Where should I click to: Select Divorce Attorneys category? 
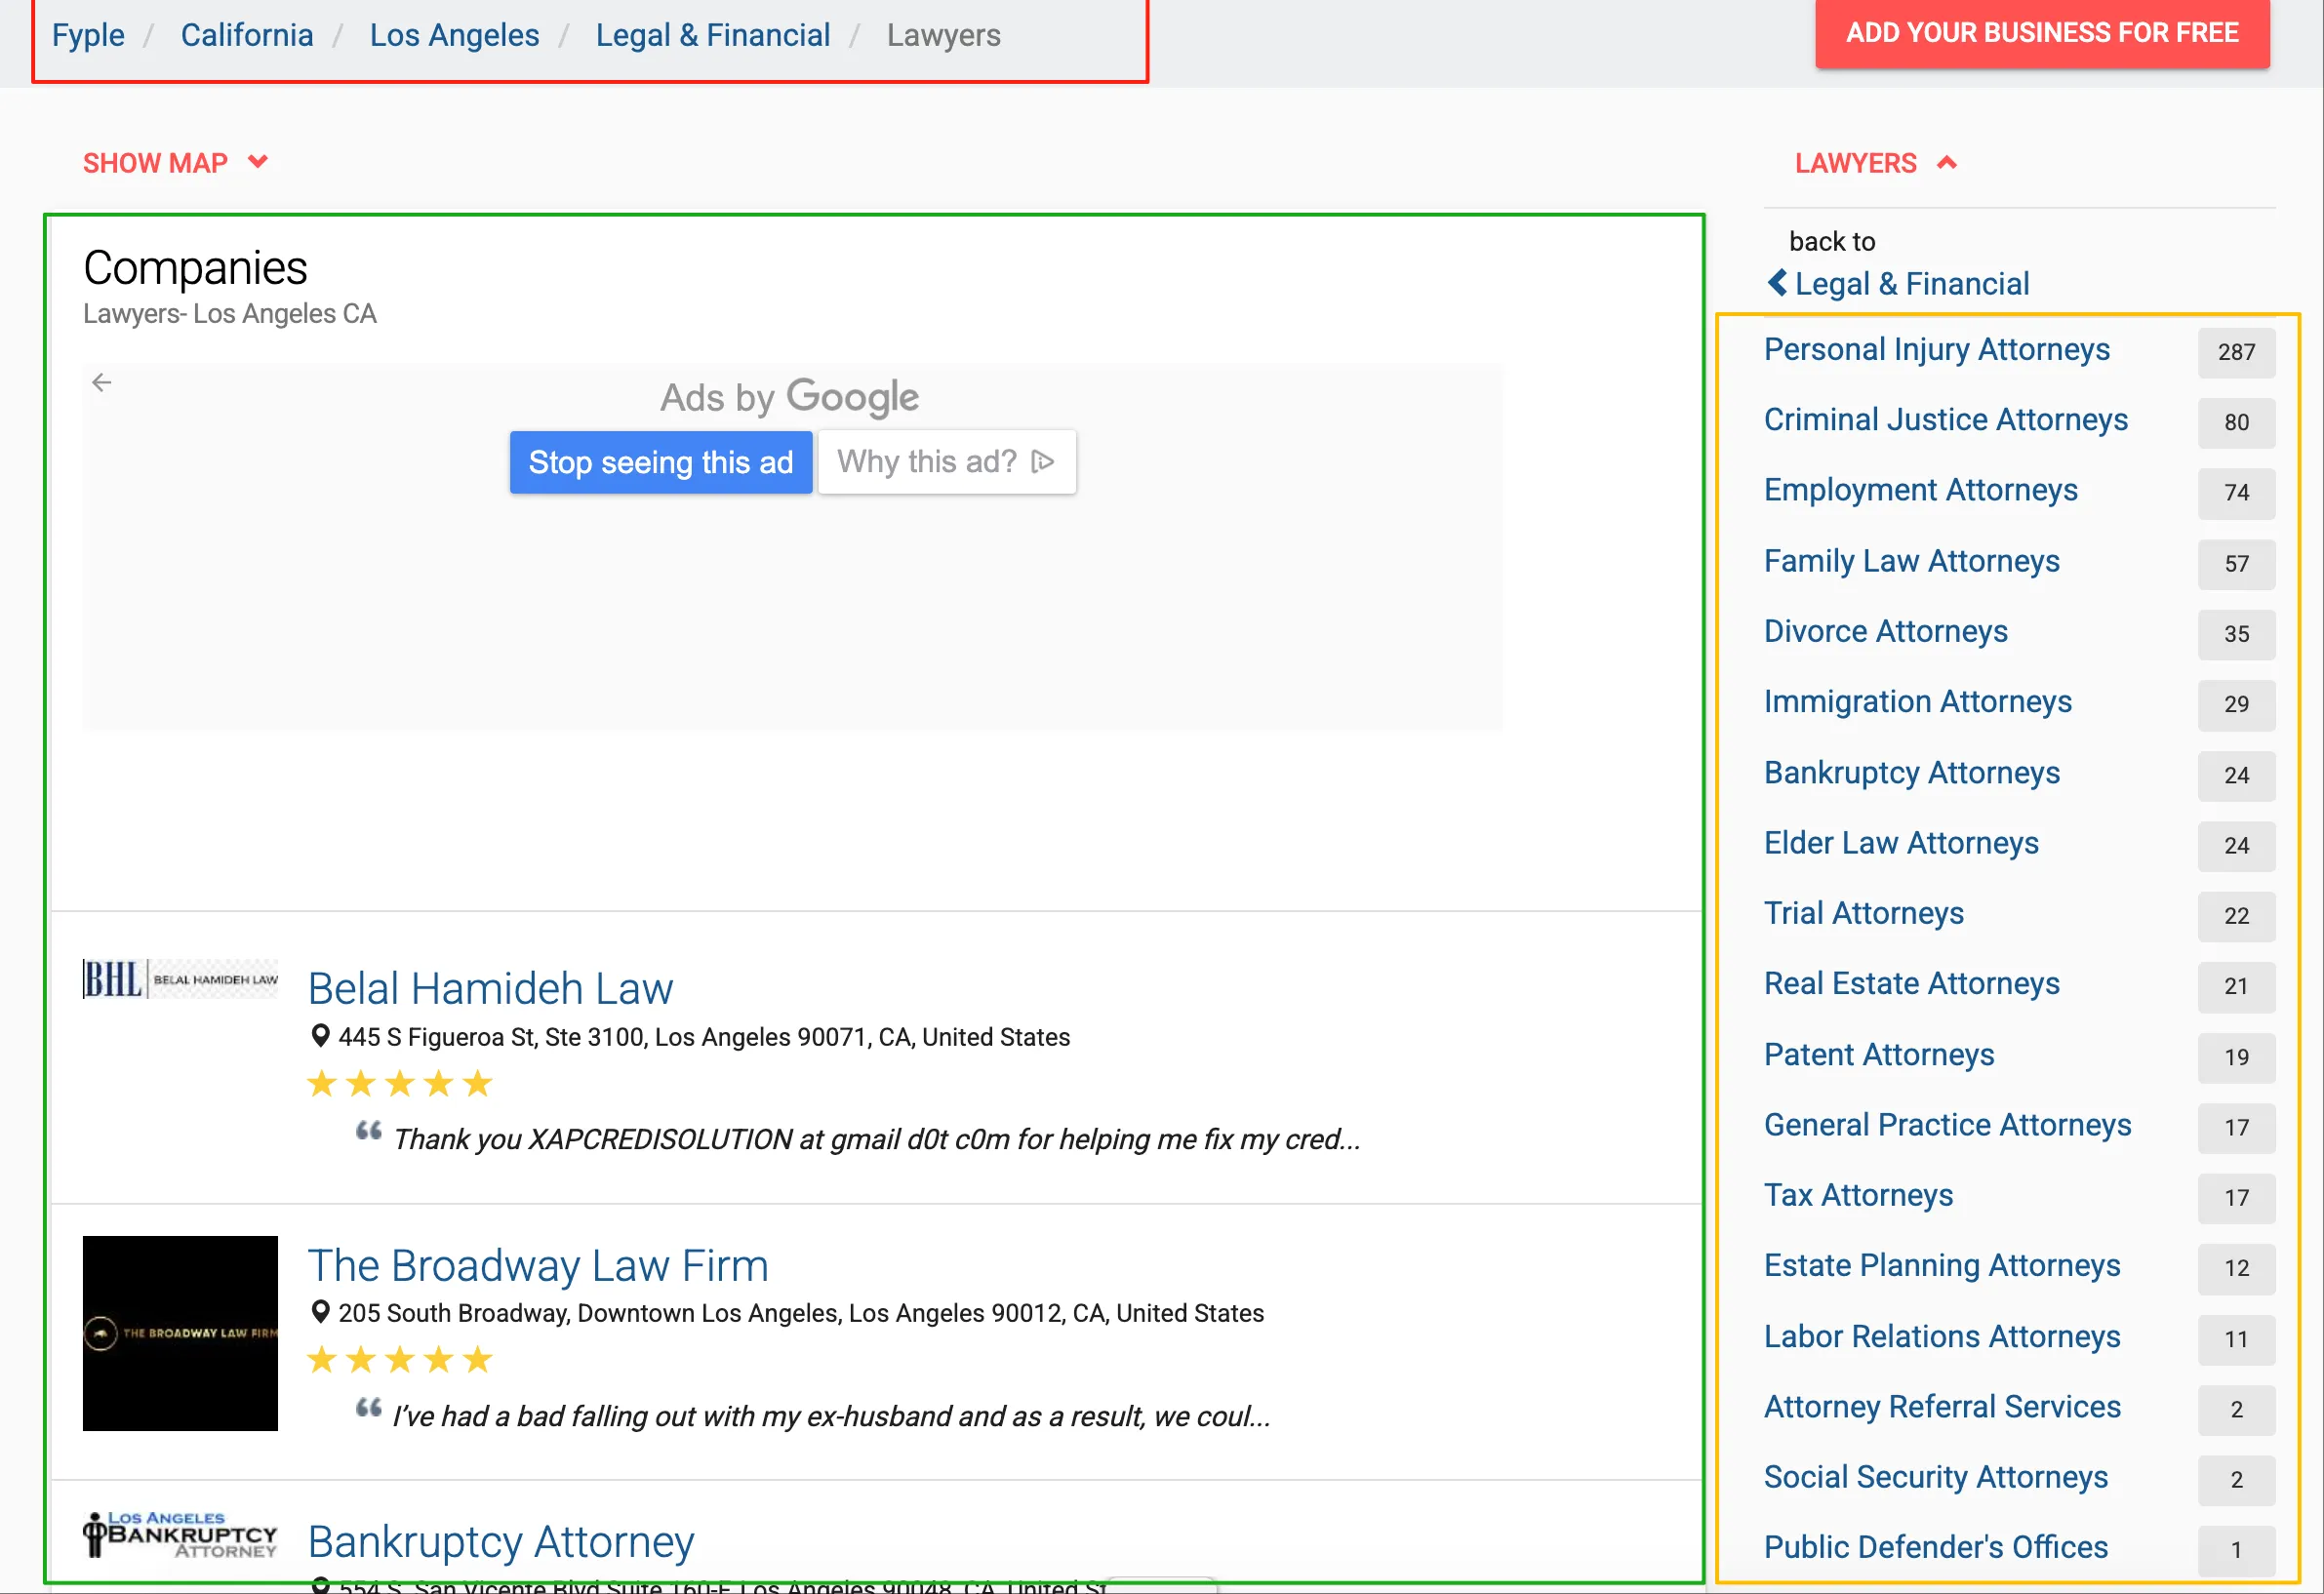click(x=1885, y=631)
